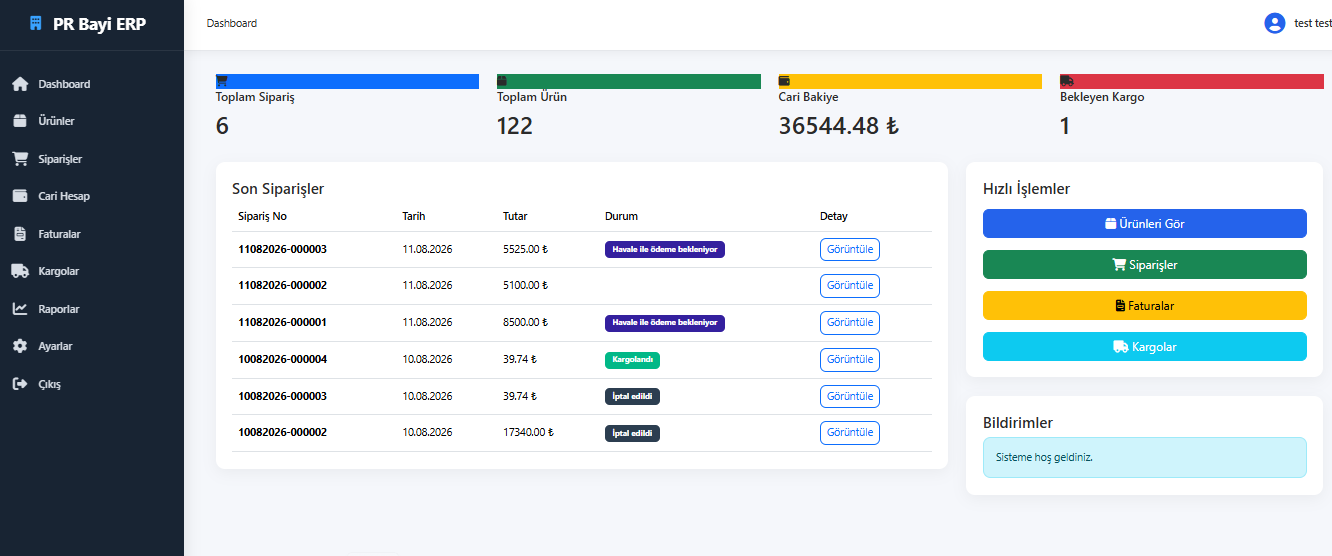Click the wallet icon on Cari Bakiye card
The image size is (1332, 556).
coord(785,80)
